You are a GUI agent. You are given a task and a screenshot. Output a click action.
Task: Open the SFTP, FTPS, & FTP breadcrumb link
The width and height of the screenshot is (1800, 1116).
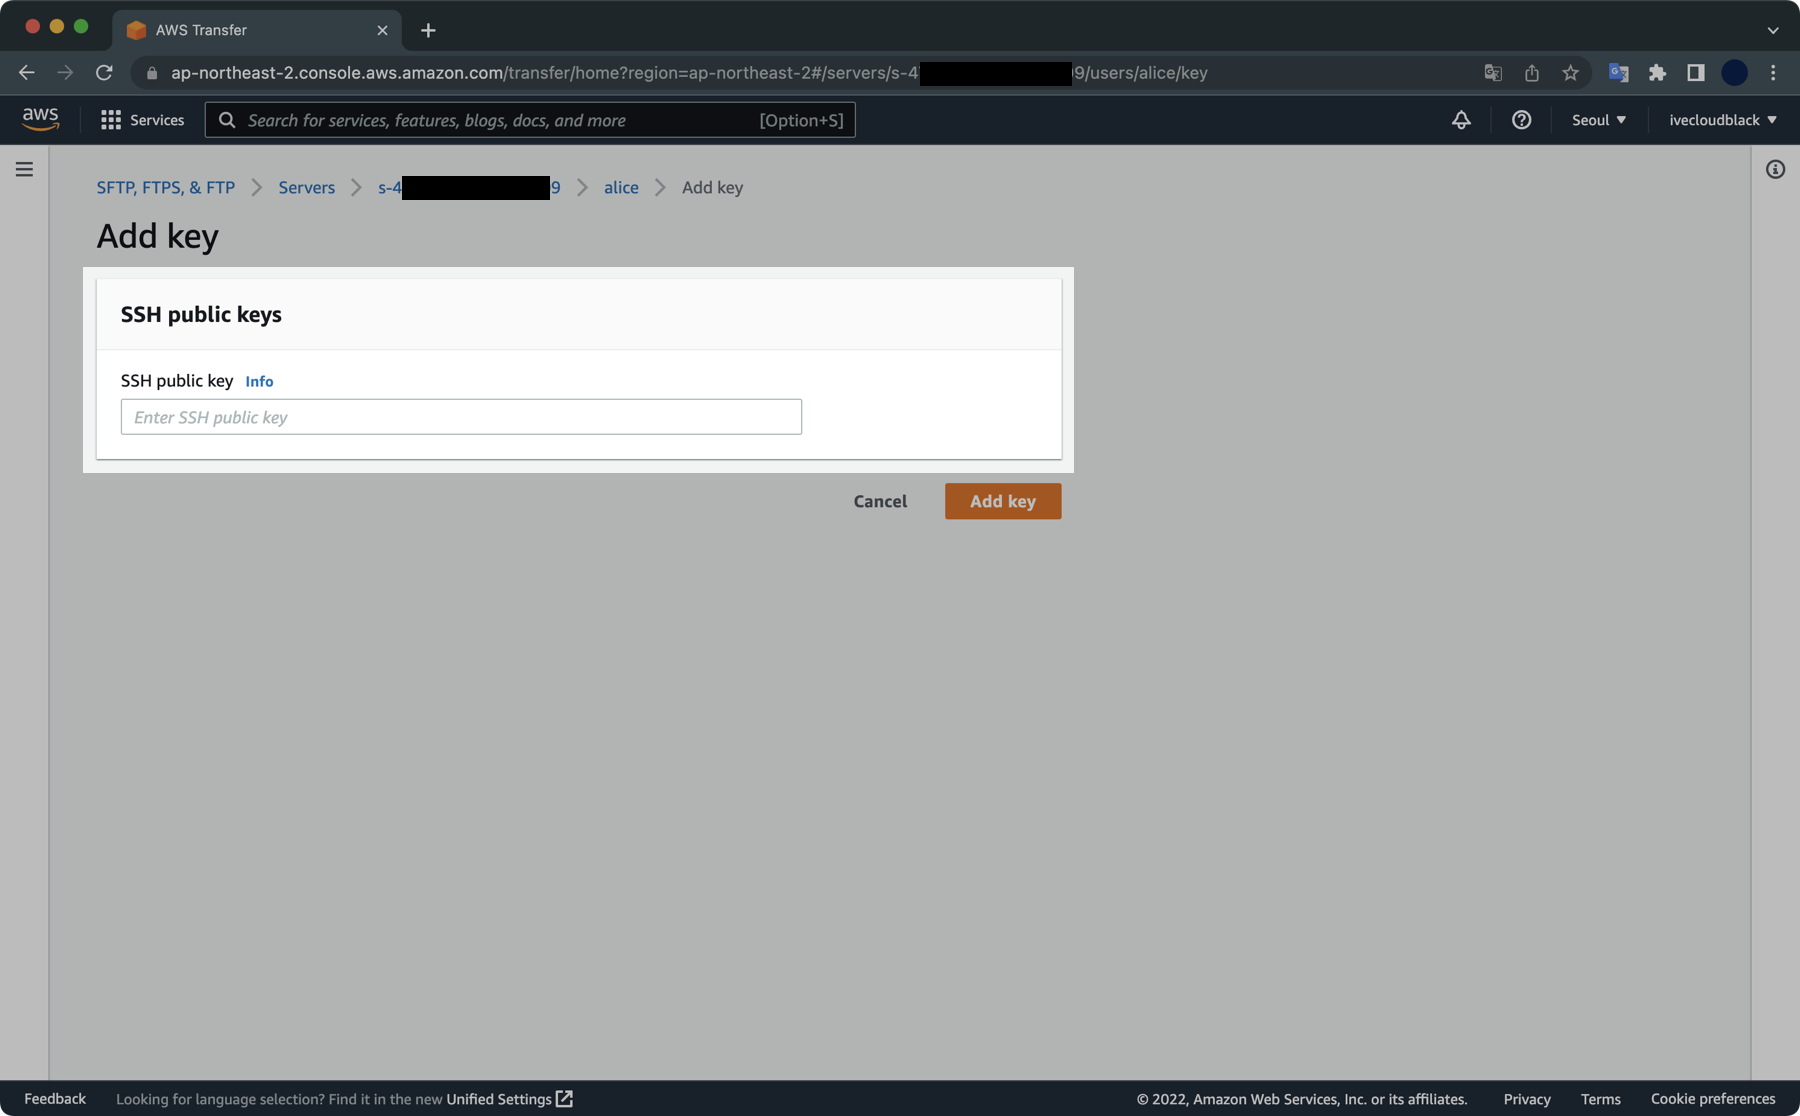(x=165, y=187)
